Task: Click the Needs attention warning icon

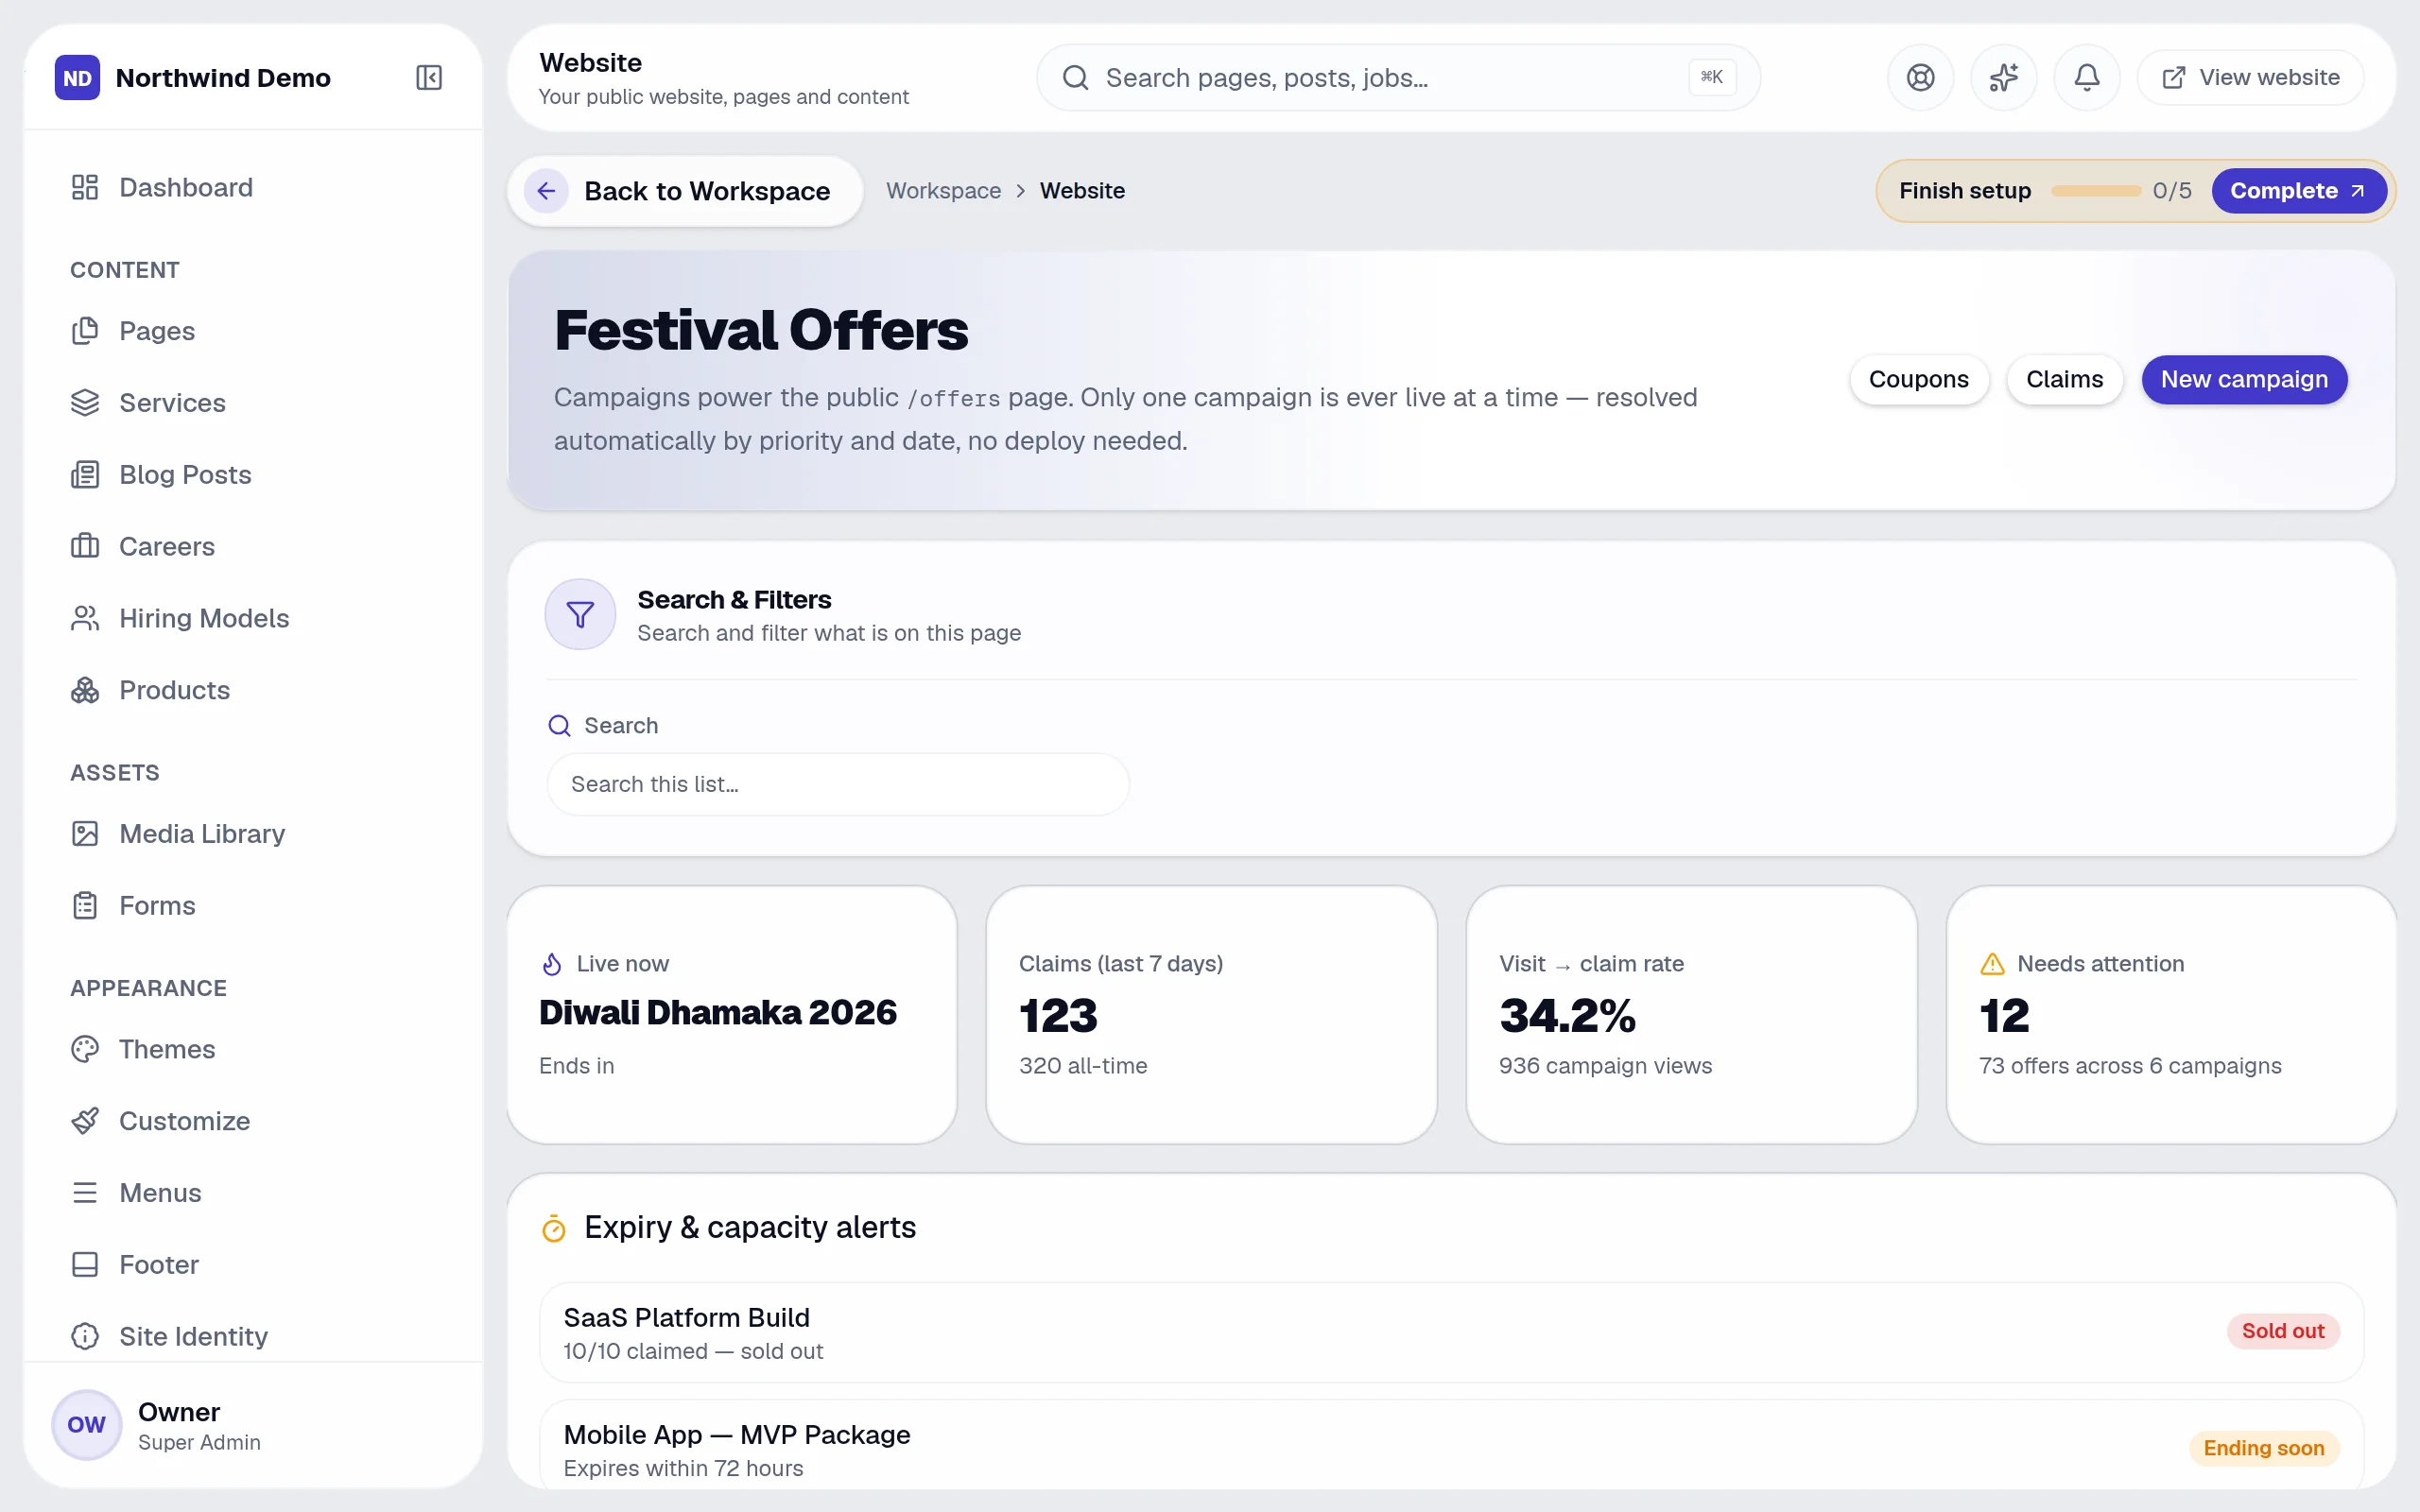Action: 1992,964
